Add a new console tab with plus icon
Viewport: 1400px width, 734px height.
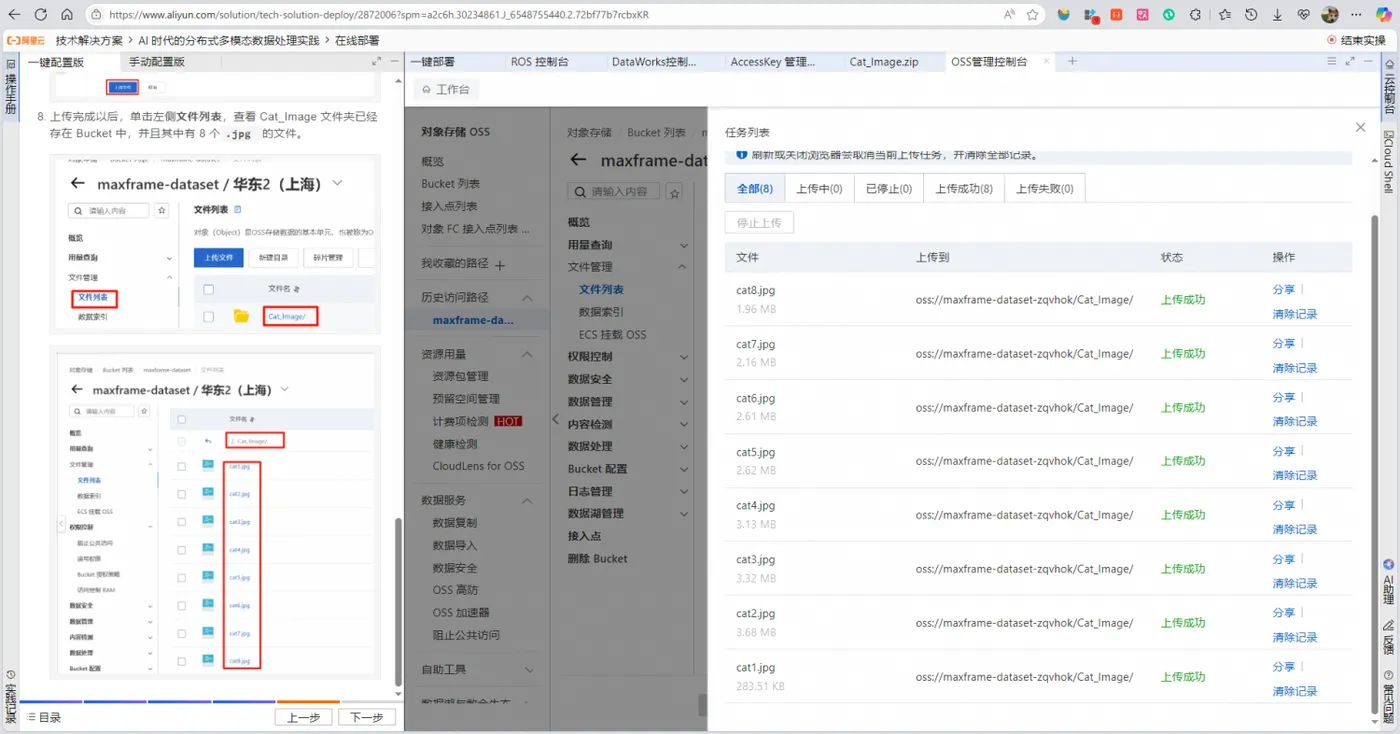(x=1072, y=61)
